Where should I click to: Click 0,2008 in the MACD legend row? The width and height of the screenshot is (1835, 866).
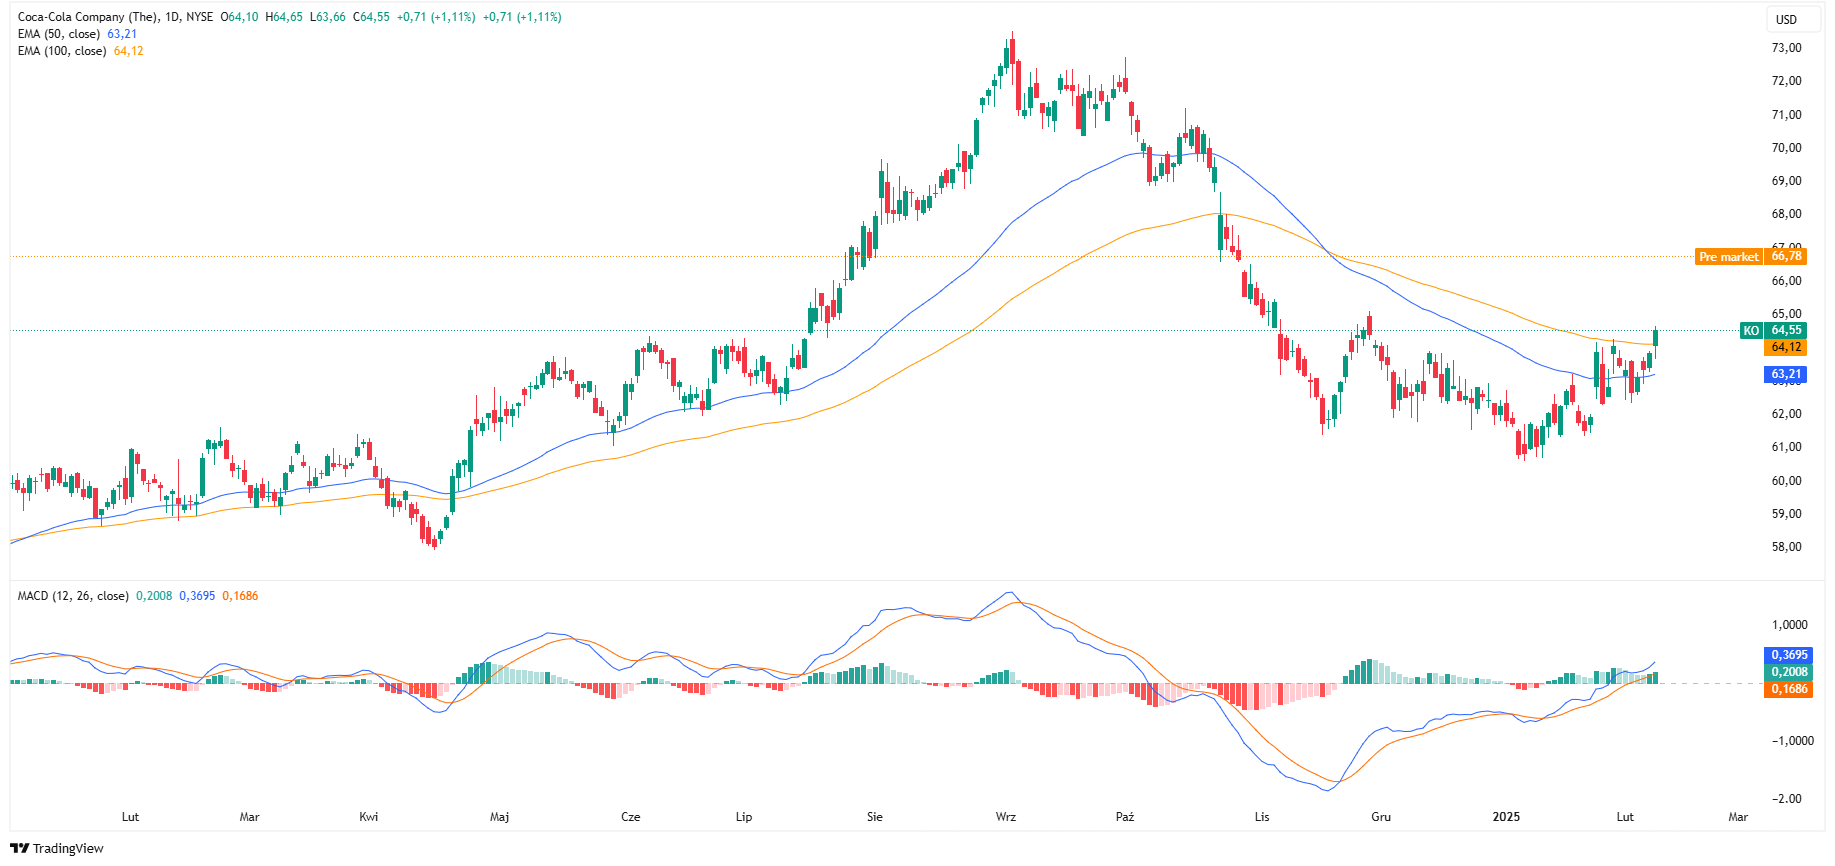154,596
